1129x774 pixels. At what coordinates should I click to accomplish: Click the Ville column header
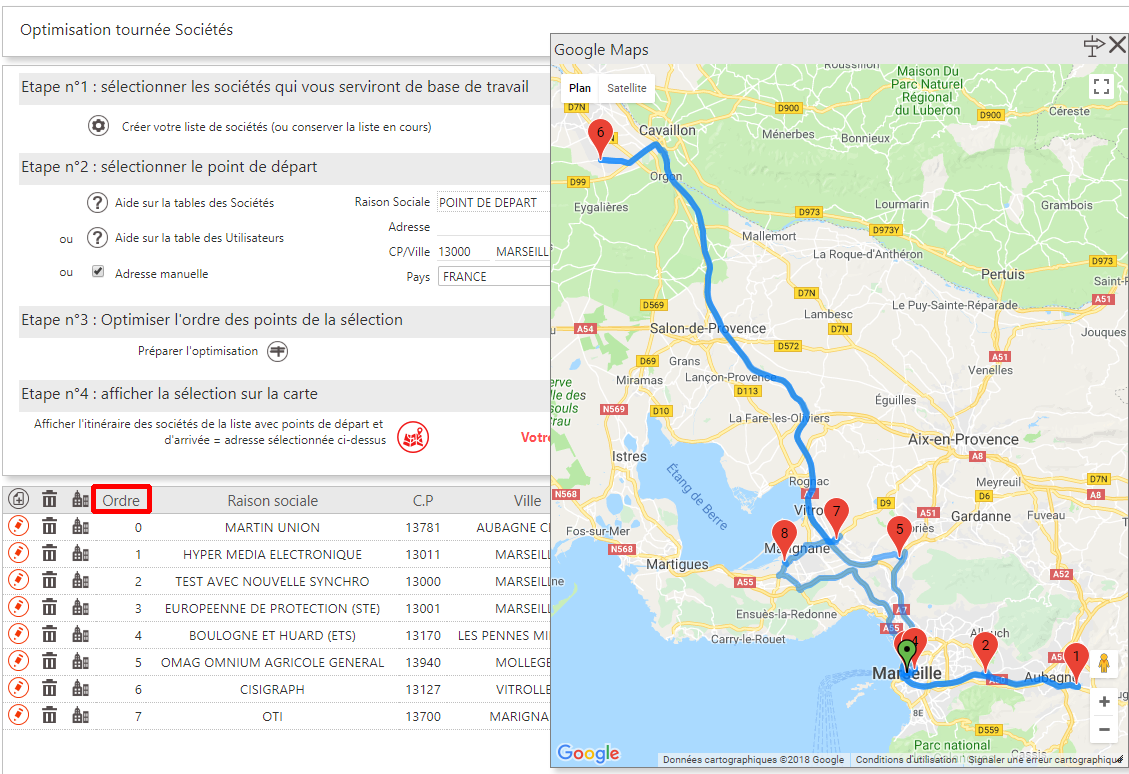(527, 500)
